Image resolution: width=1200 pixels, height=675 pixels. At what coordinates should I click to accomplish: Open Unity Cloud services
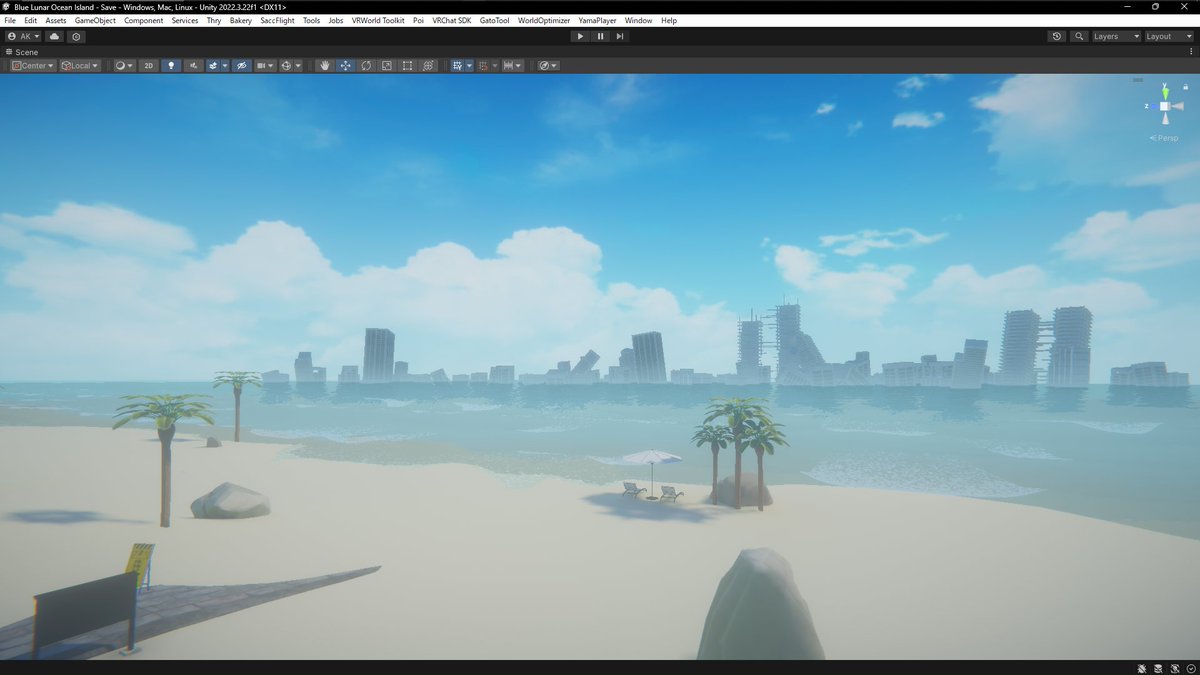[54, 36]
